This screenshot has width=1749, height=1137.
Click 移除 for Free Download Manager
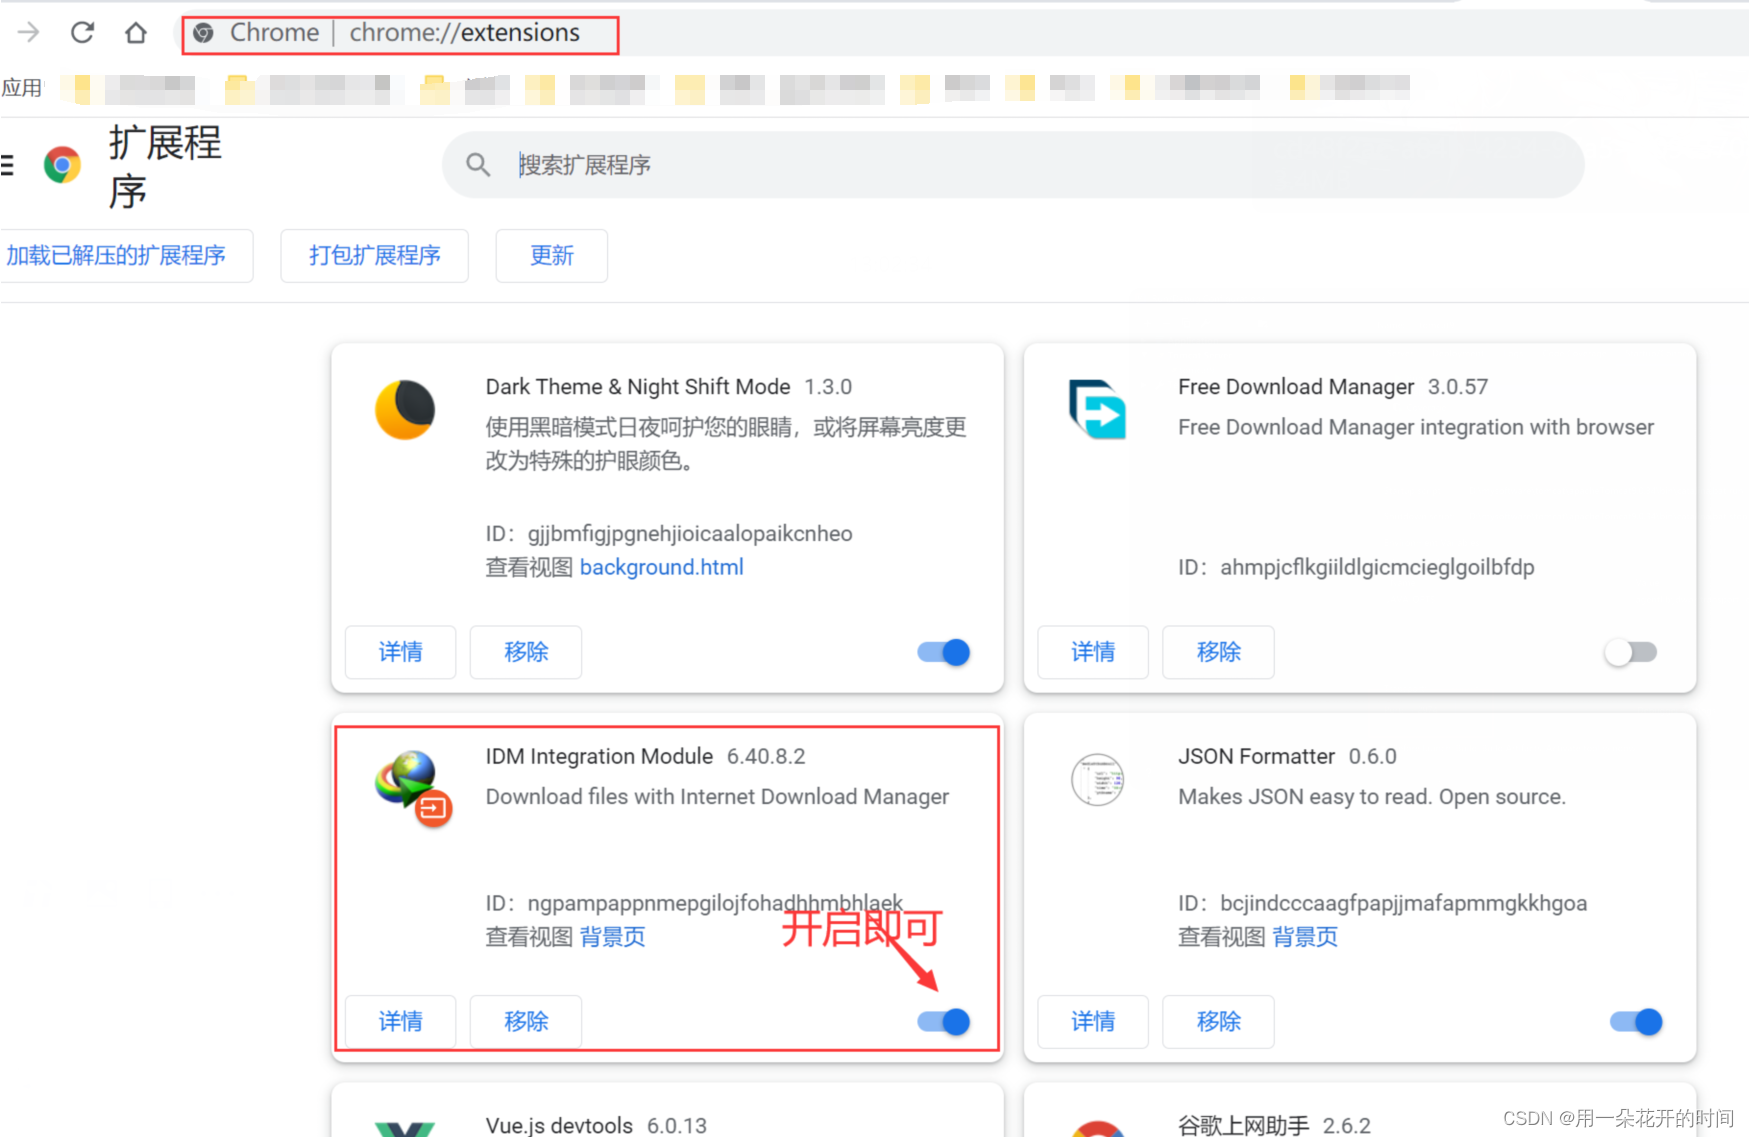pyautogui.click(x=1218, y=652)
